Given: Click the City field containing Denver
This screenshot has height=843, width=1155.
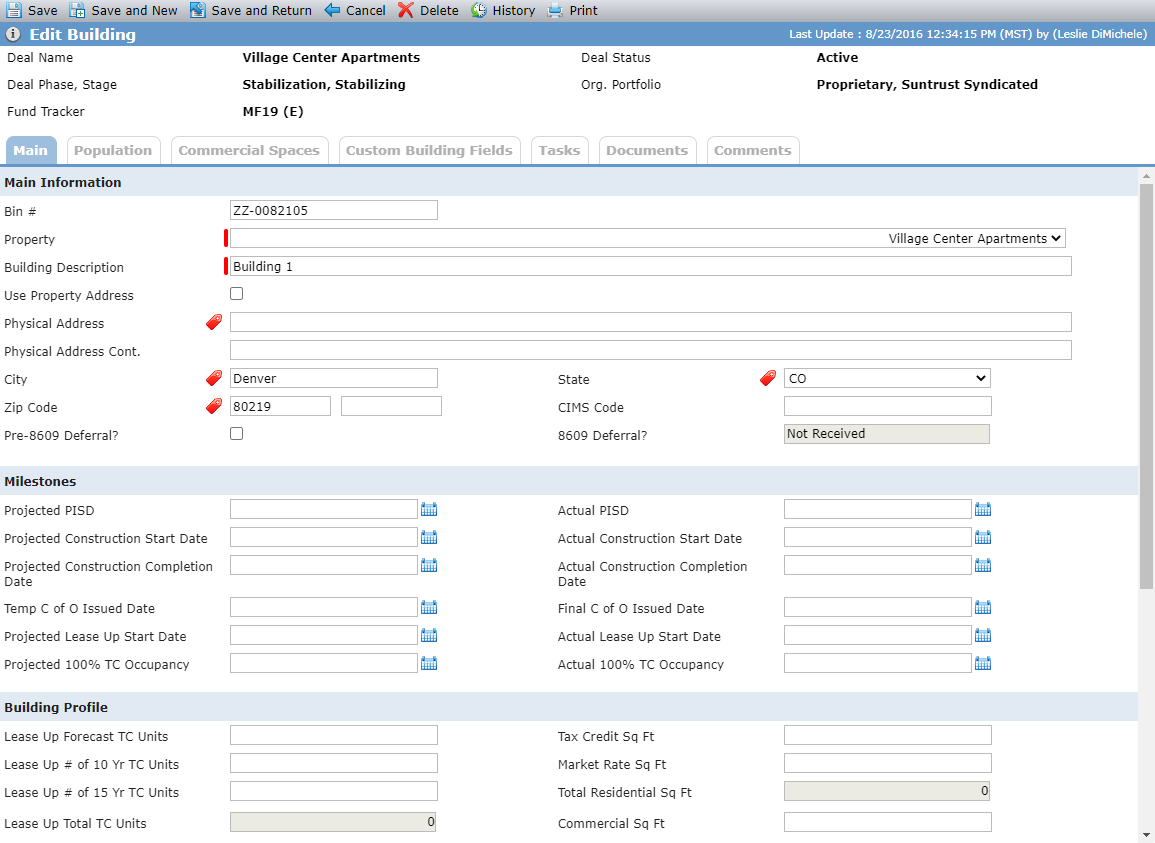Looking at the screenshot, I should [334, 378].
